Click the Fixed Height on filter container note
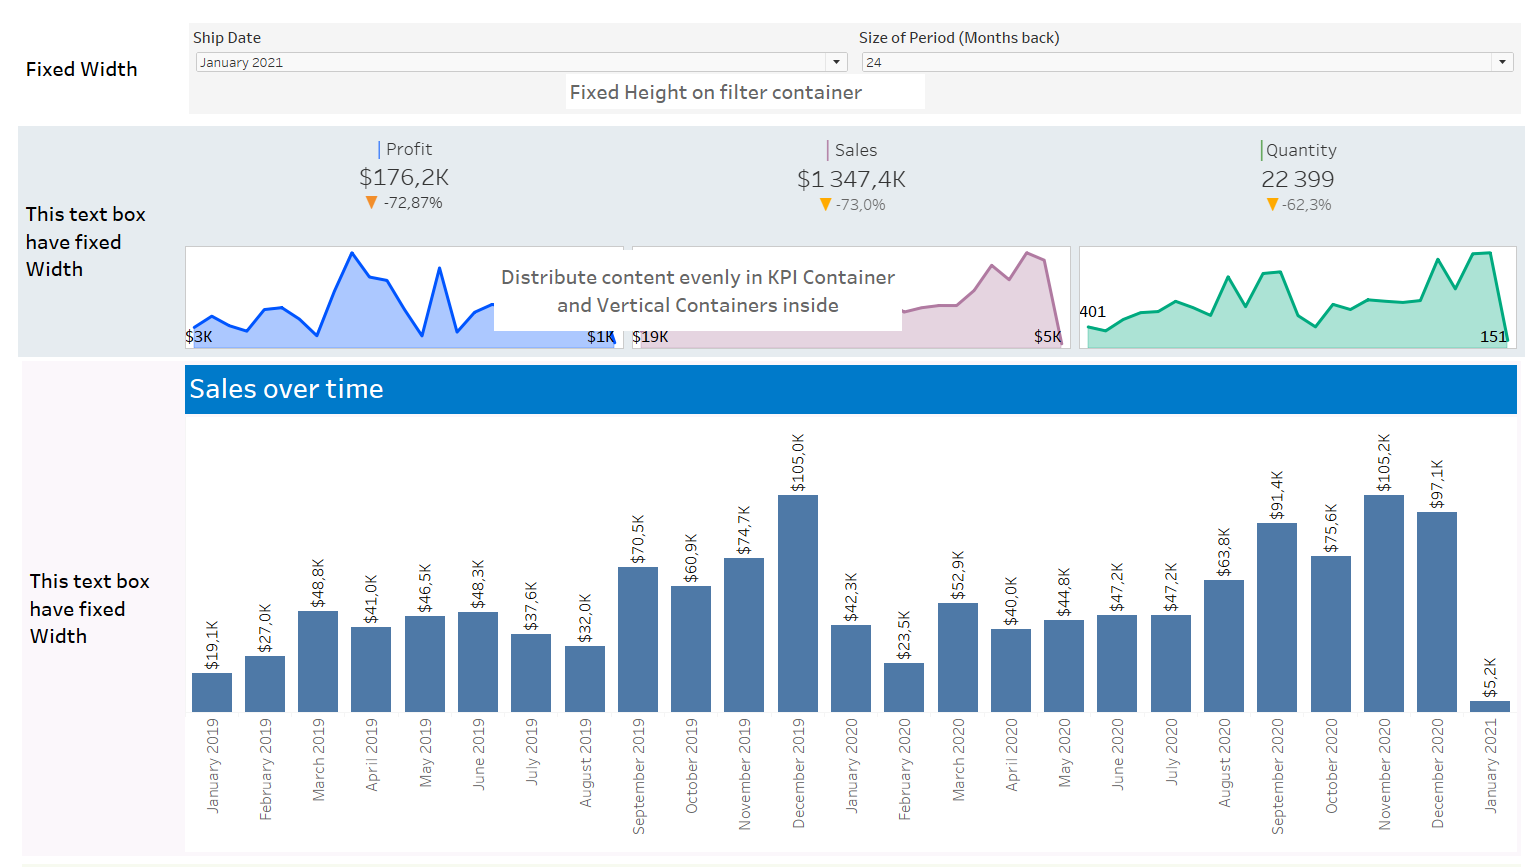1537x867 pixels. click(x=715, y=92)
